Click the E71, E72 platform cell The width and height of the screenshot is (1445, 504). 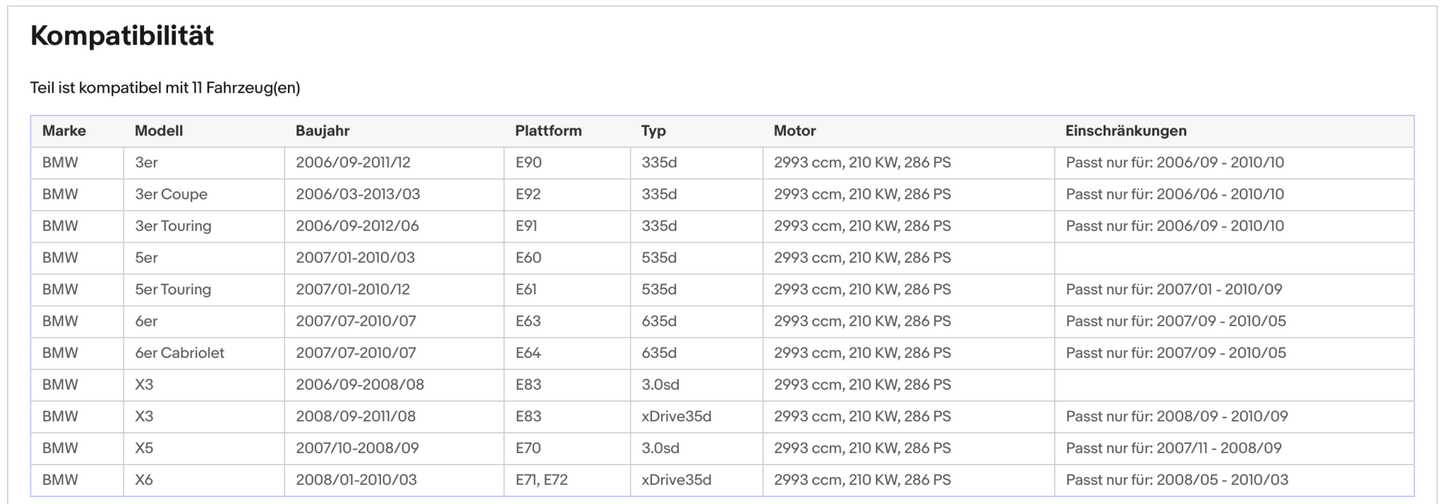point(544,480)
